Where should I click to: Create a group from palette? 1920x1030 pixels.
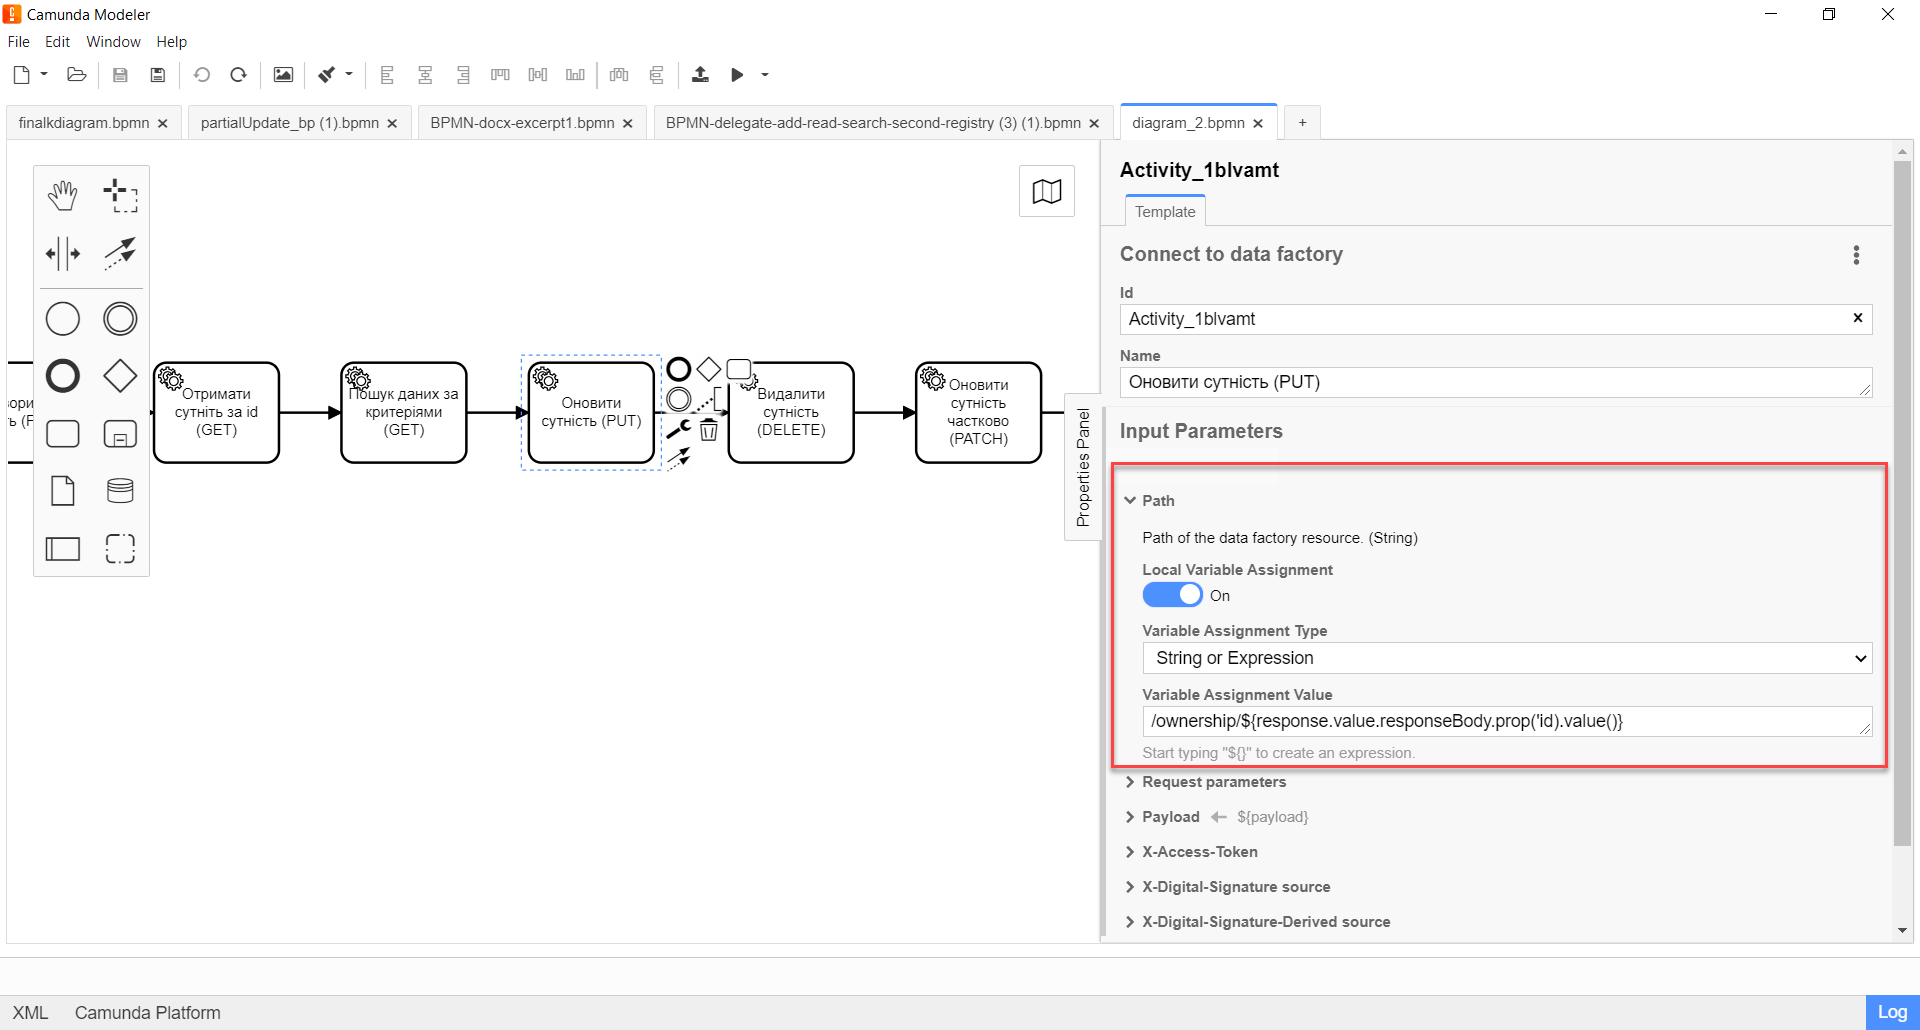point(120,548)
